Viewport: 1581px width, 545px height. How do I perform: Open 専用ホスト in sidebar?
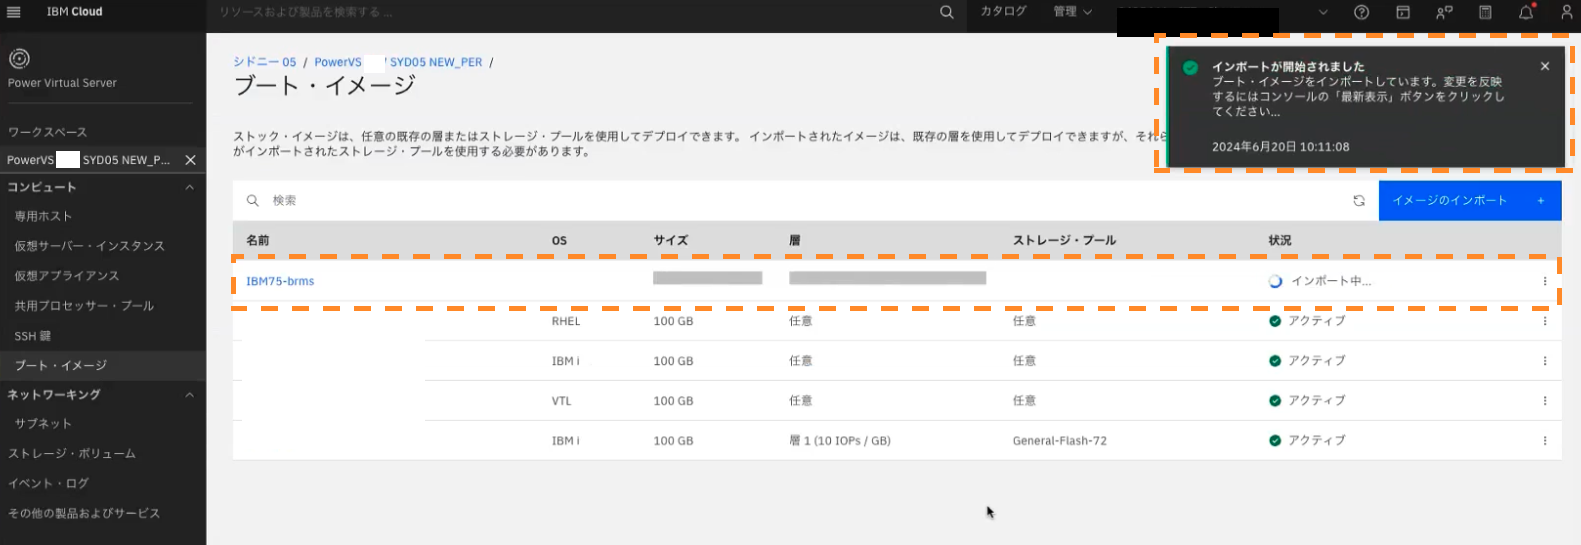pos(43,216)
